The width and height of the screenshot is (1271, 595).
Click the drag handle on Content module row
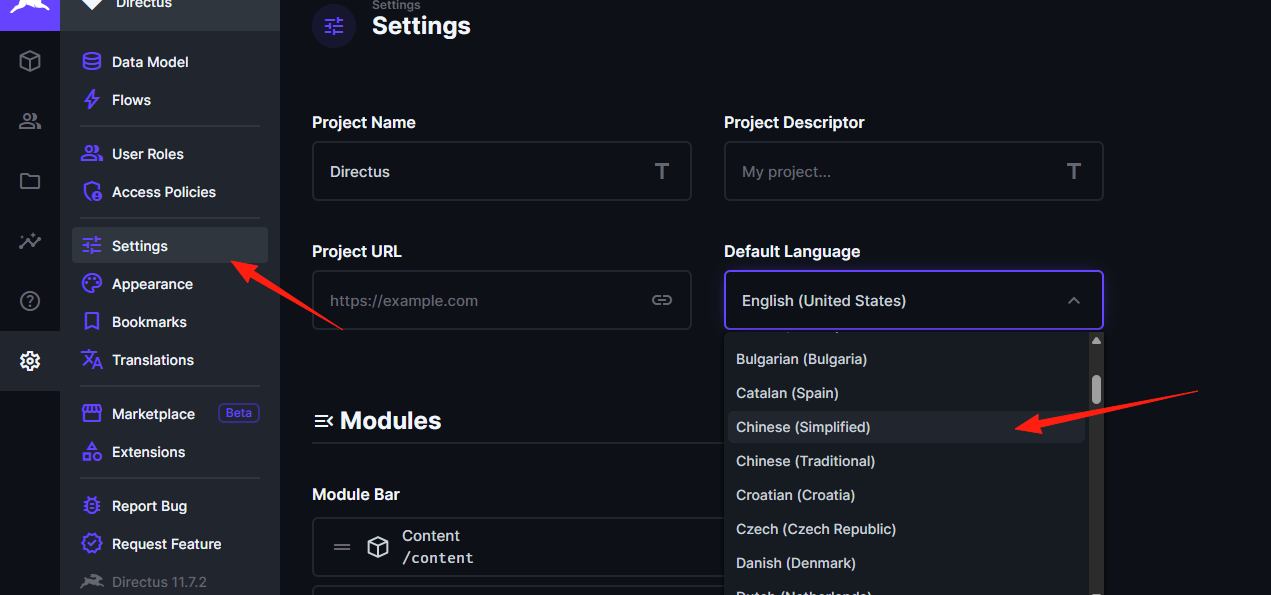point(342,547)
